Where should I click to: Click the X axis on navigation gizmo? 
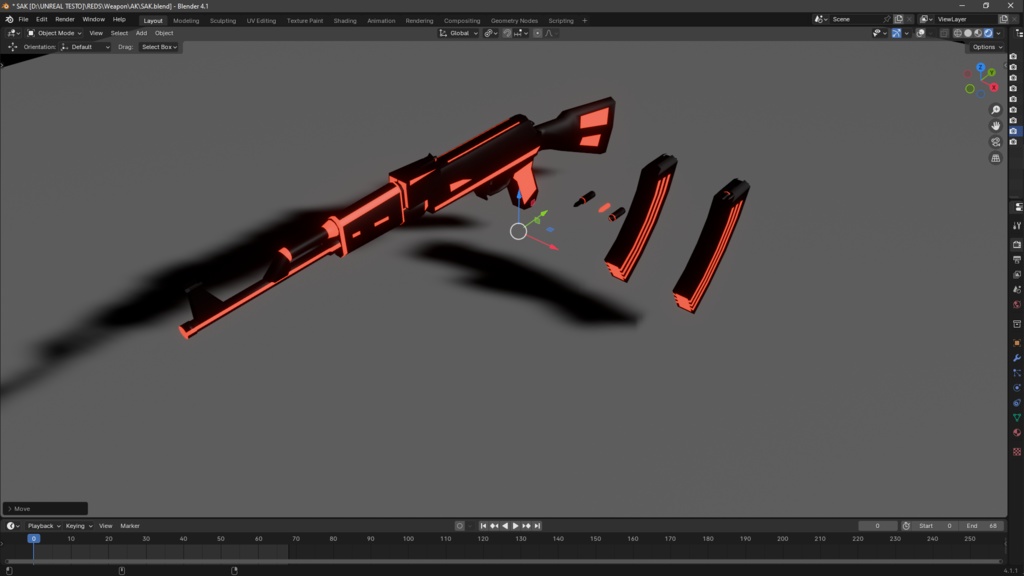[x=994, y=87]
